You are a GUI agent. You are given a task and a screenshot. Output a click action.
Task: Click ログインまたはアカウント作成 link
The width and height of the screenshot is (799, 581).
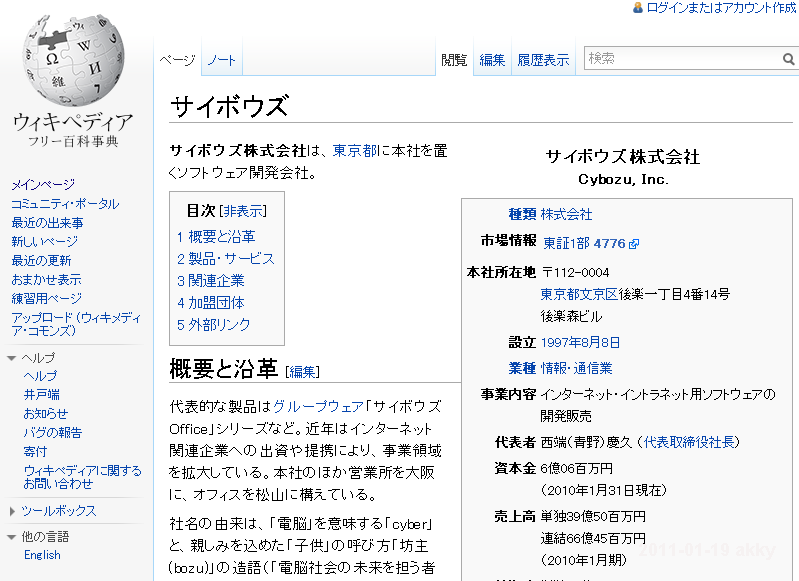click(x=721, y=8)
